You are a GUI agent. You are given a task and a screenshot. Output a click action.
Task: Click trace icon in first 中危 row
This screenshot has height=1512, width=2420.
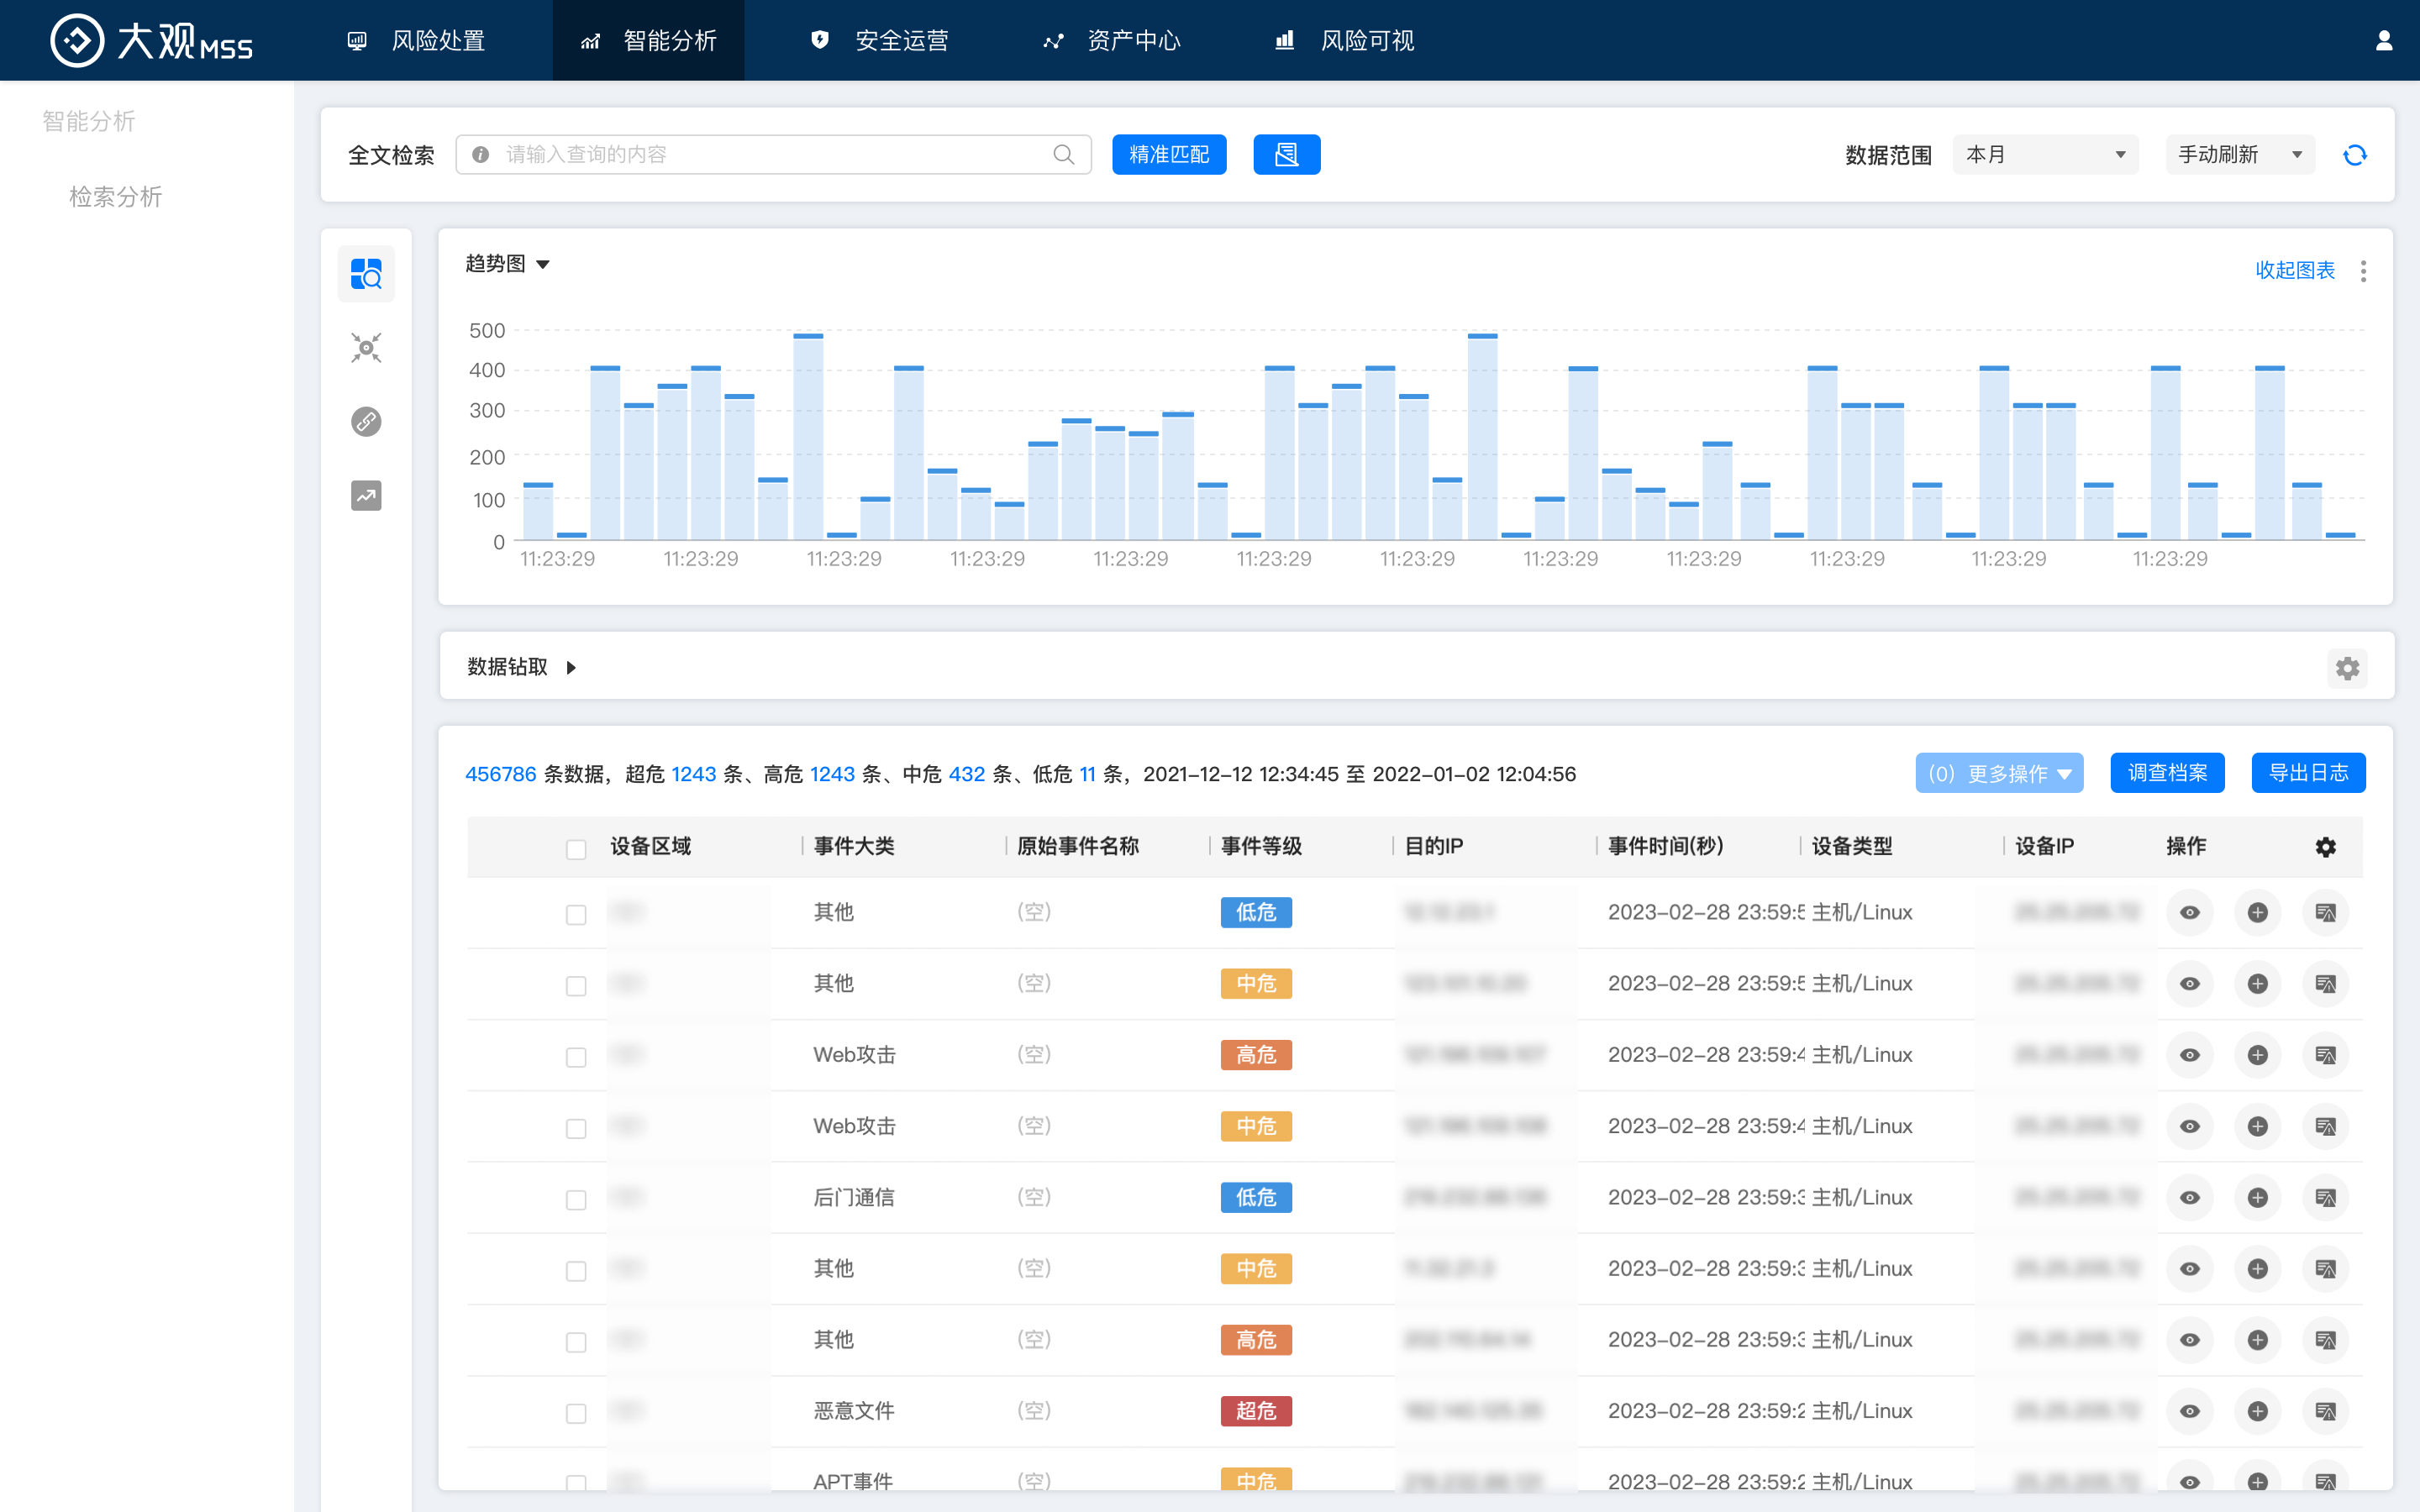tap(2326, 984)
